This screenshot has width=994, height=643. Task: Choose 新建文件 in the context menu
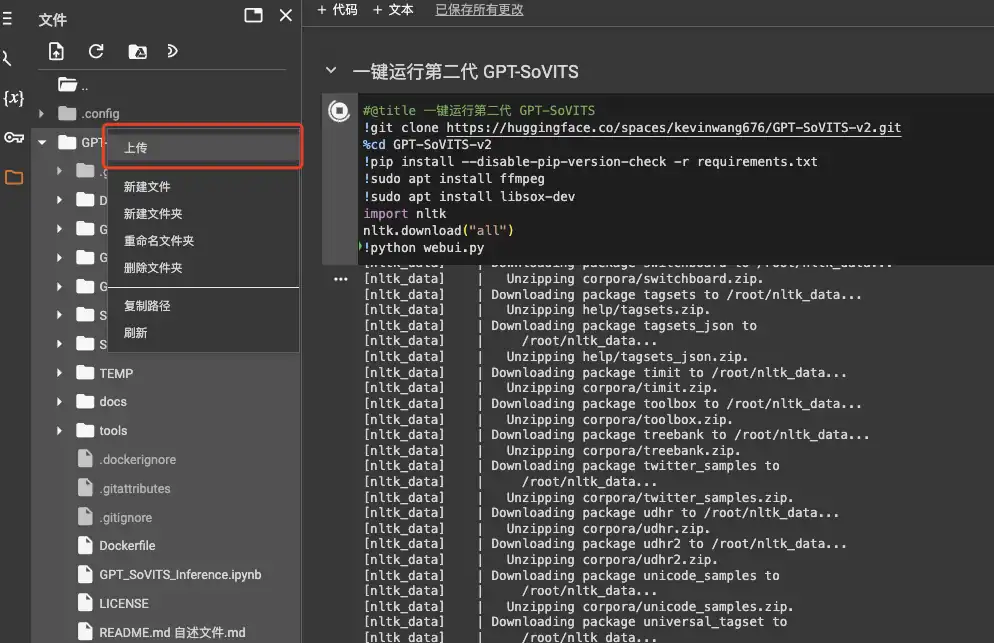[x=203, y=186]
